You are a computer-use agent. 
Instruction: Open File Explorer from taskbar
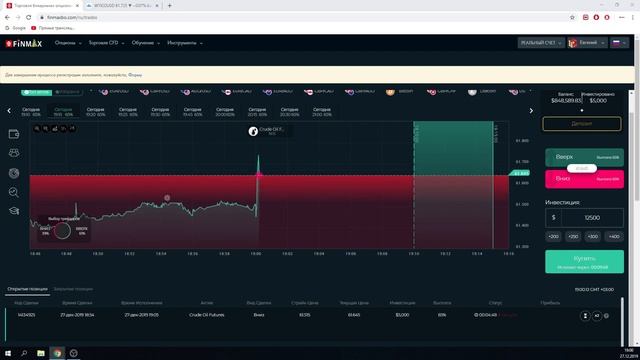click(41, 353)
